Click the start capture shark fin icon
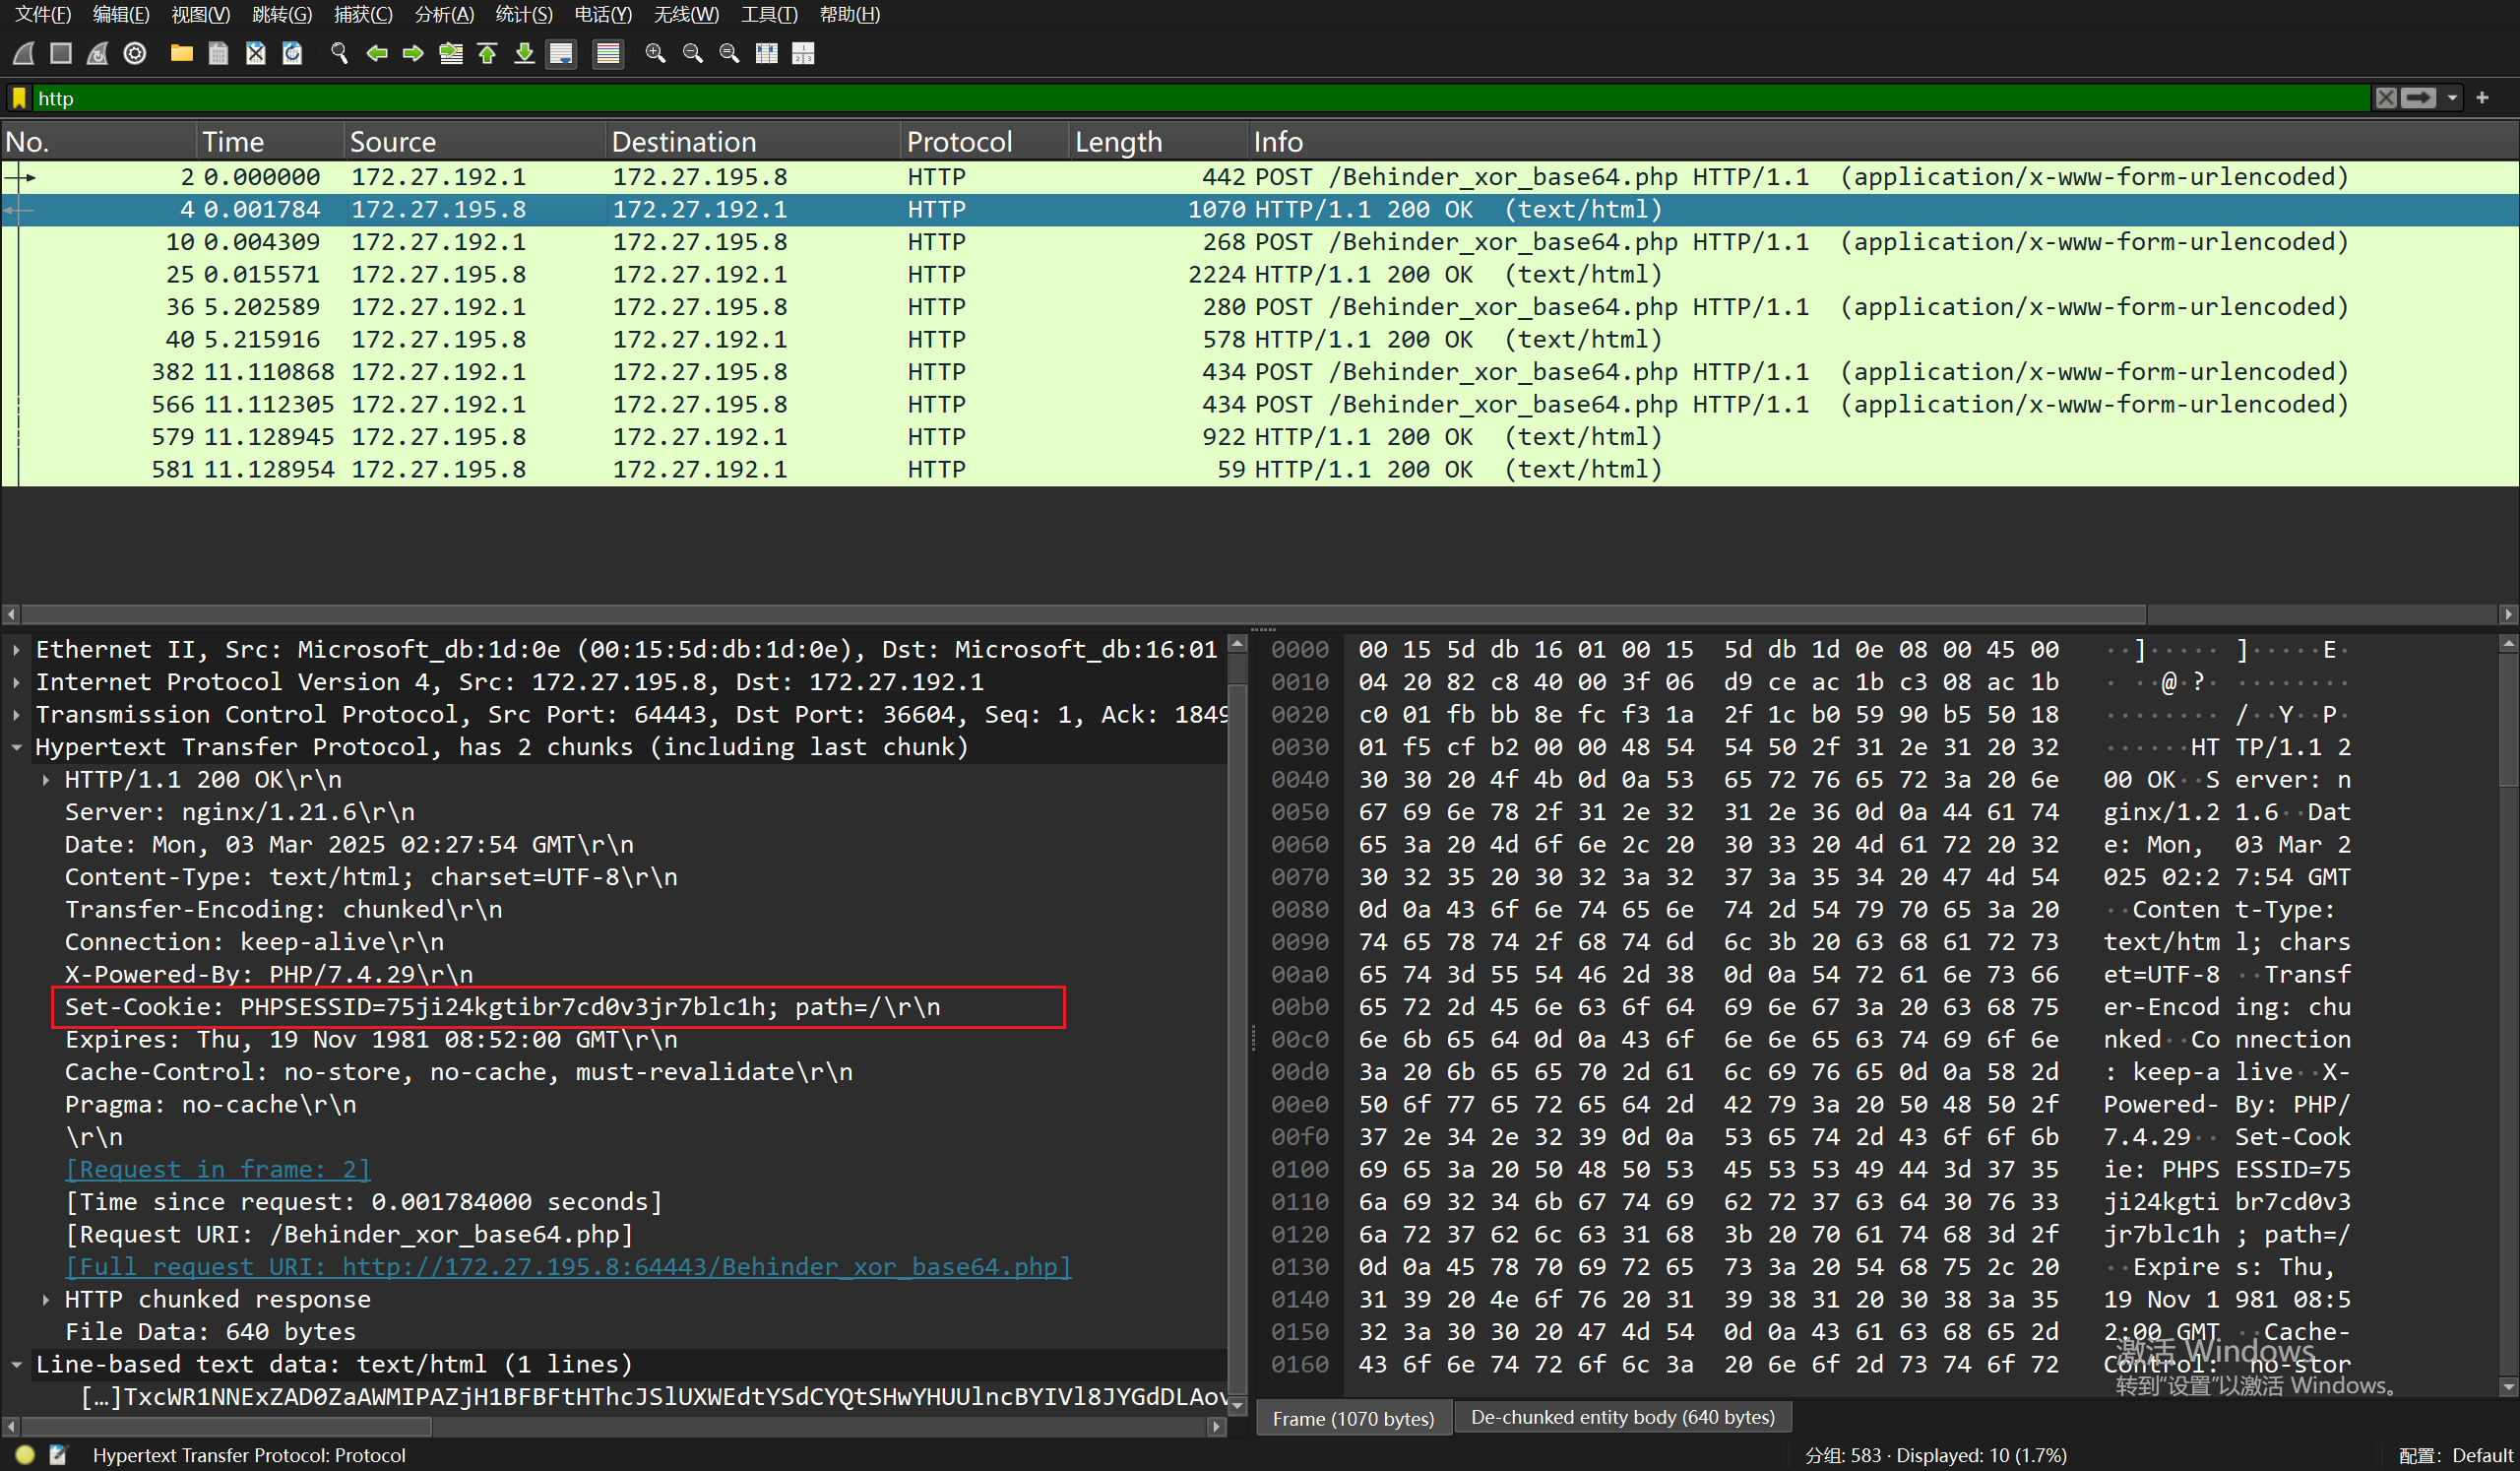 tap(24, 53)
